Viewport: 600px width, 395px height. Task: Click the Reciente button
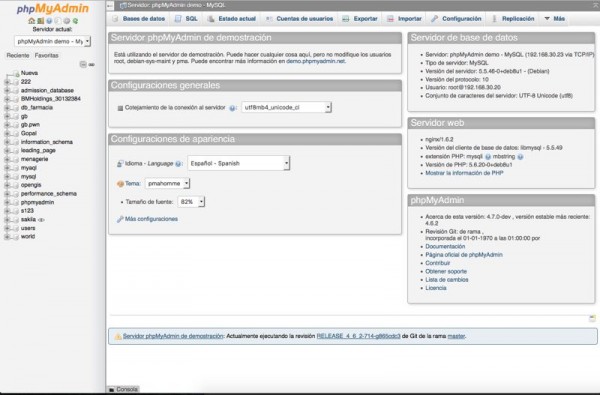pyautogui.click(x=18, y=55)
